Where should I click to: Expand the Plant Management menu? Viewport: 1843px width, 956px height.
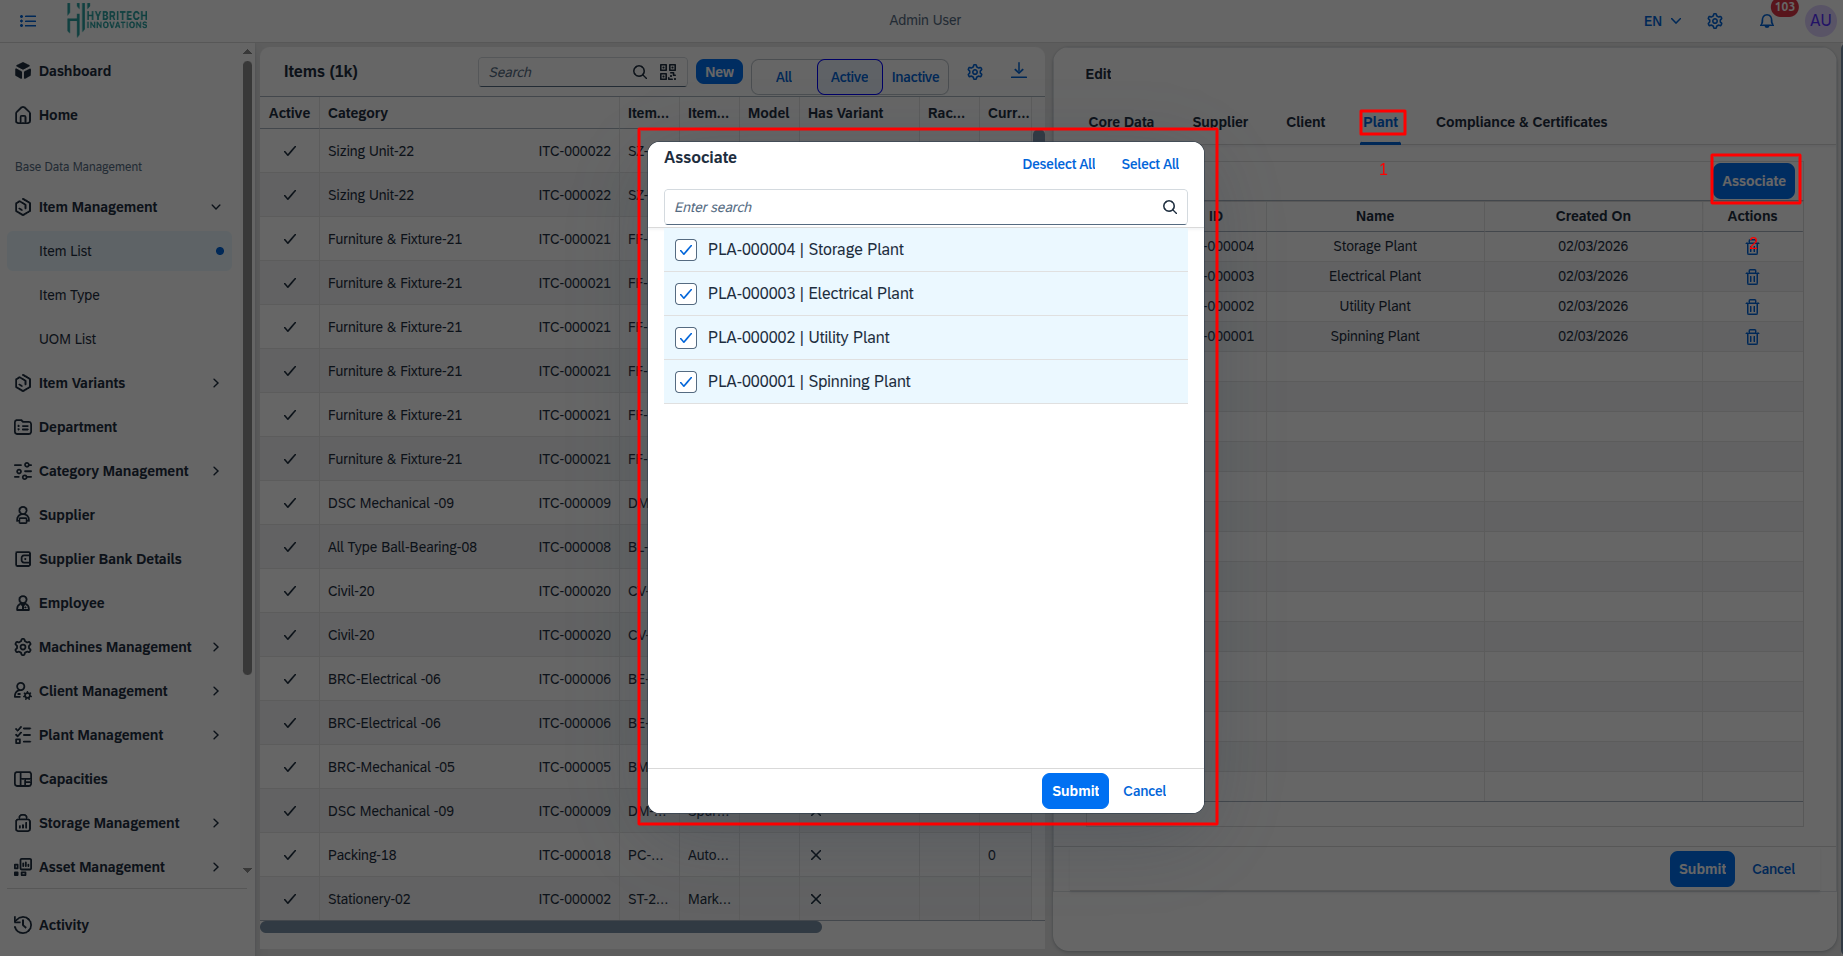coord(216,735)
